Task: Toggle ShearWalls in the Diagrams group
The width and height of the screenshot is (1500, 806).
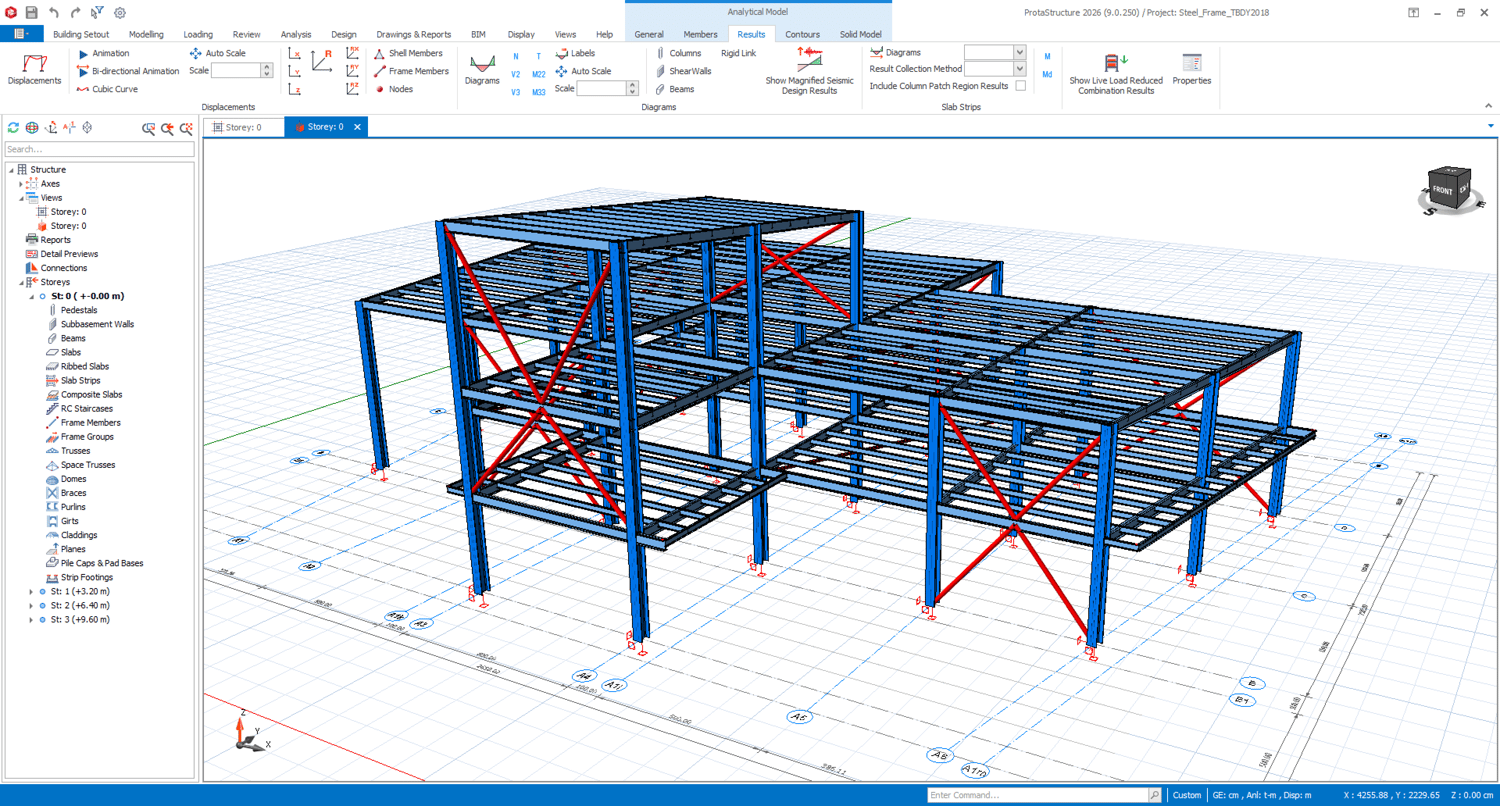Action: pos(683,71)
